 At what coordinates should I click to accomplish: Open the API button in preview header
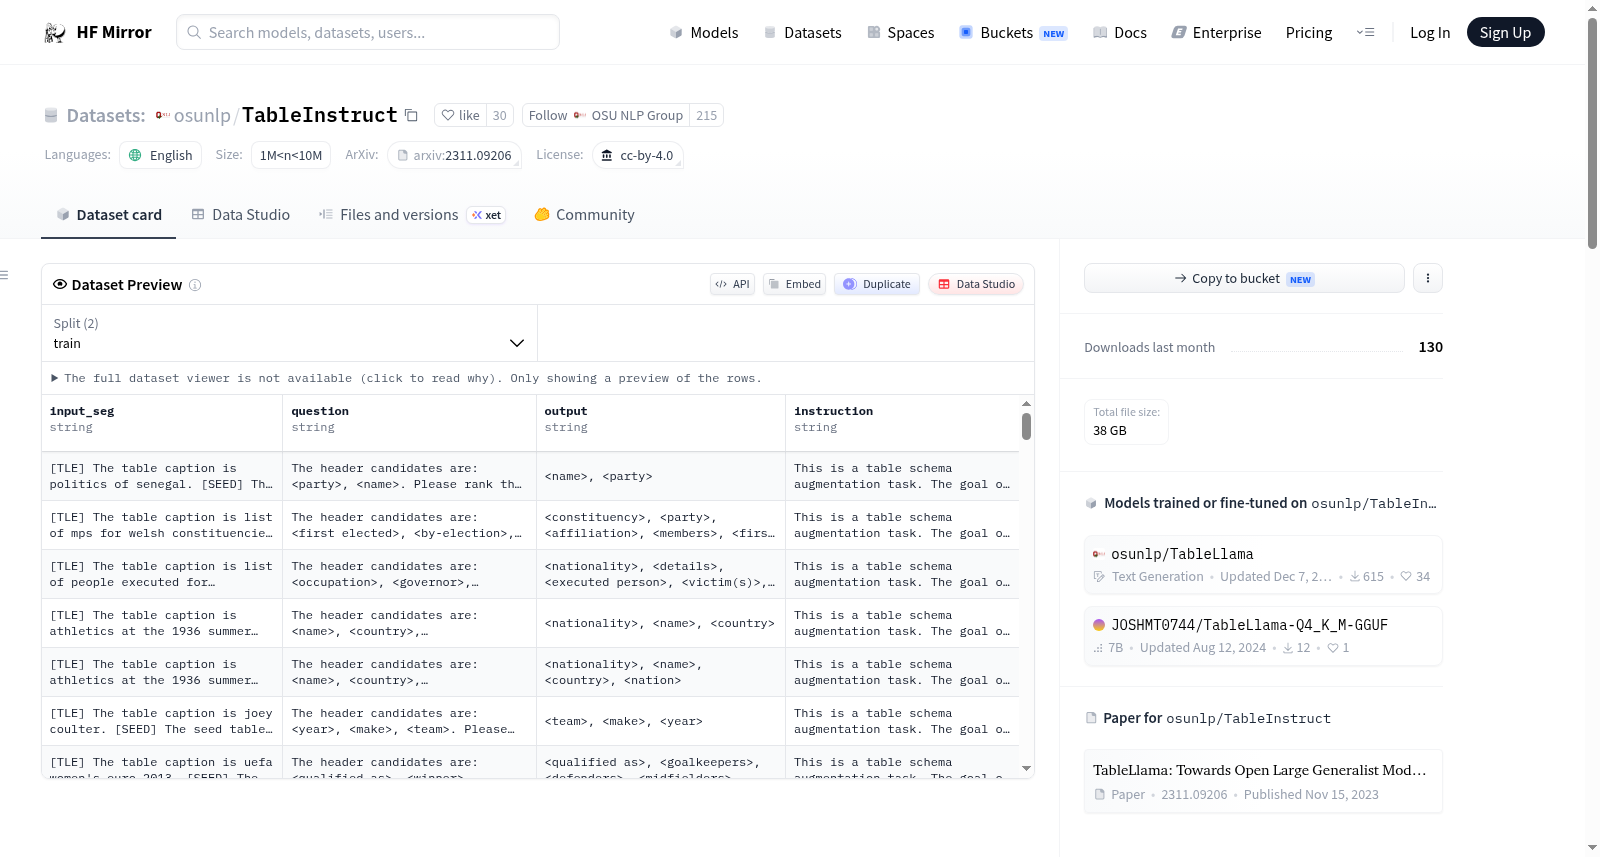[x=732, y=284]
